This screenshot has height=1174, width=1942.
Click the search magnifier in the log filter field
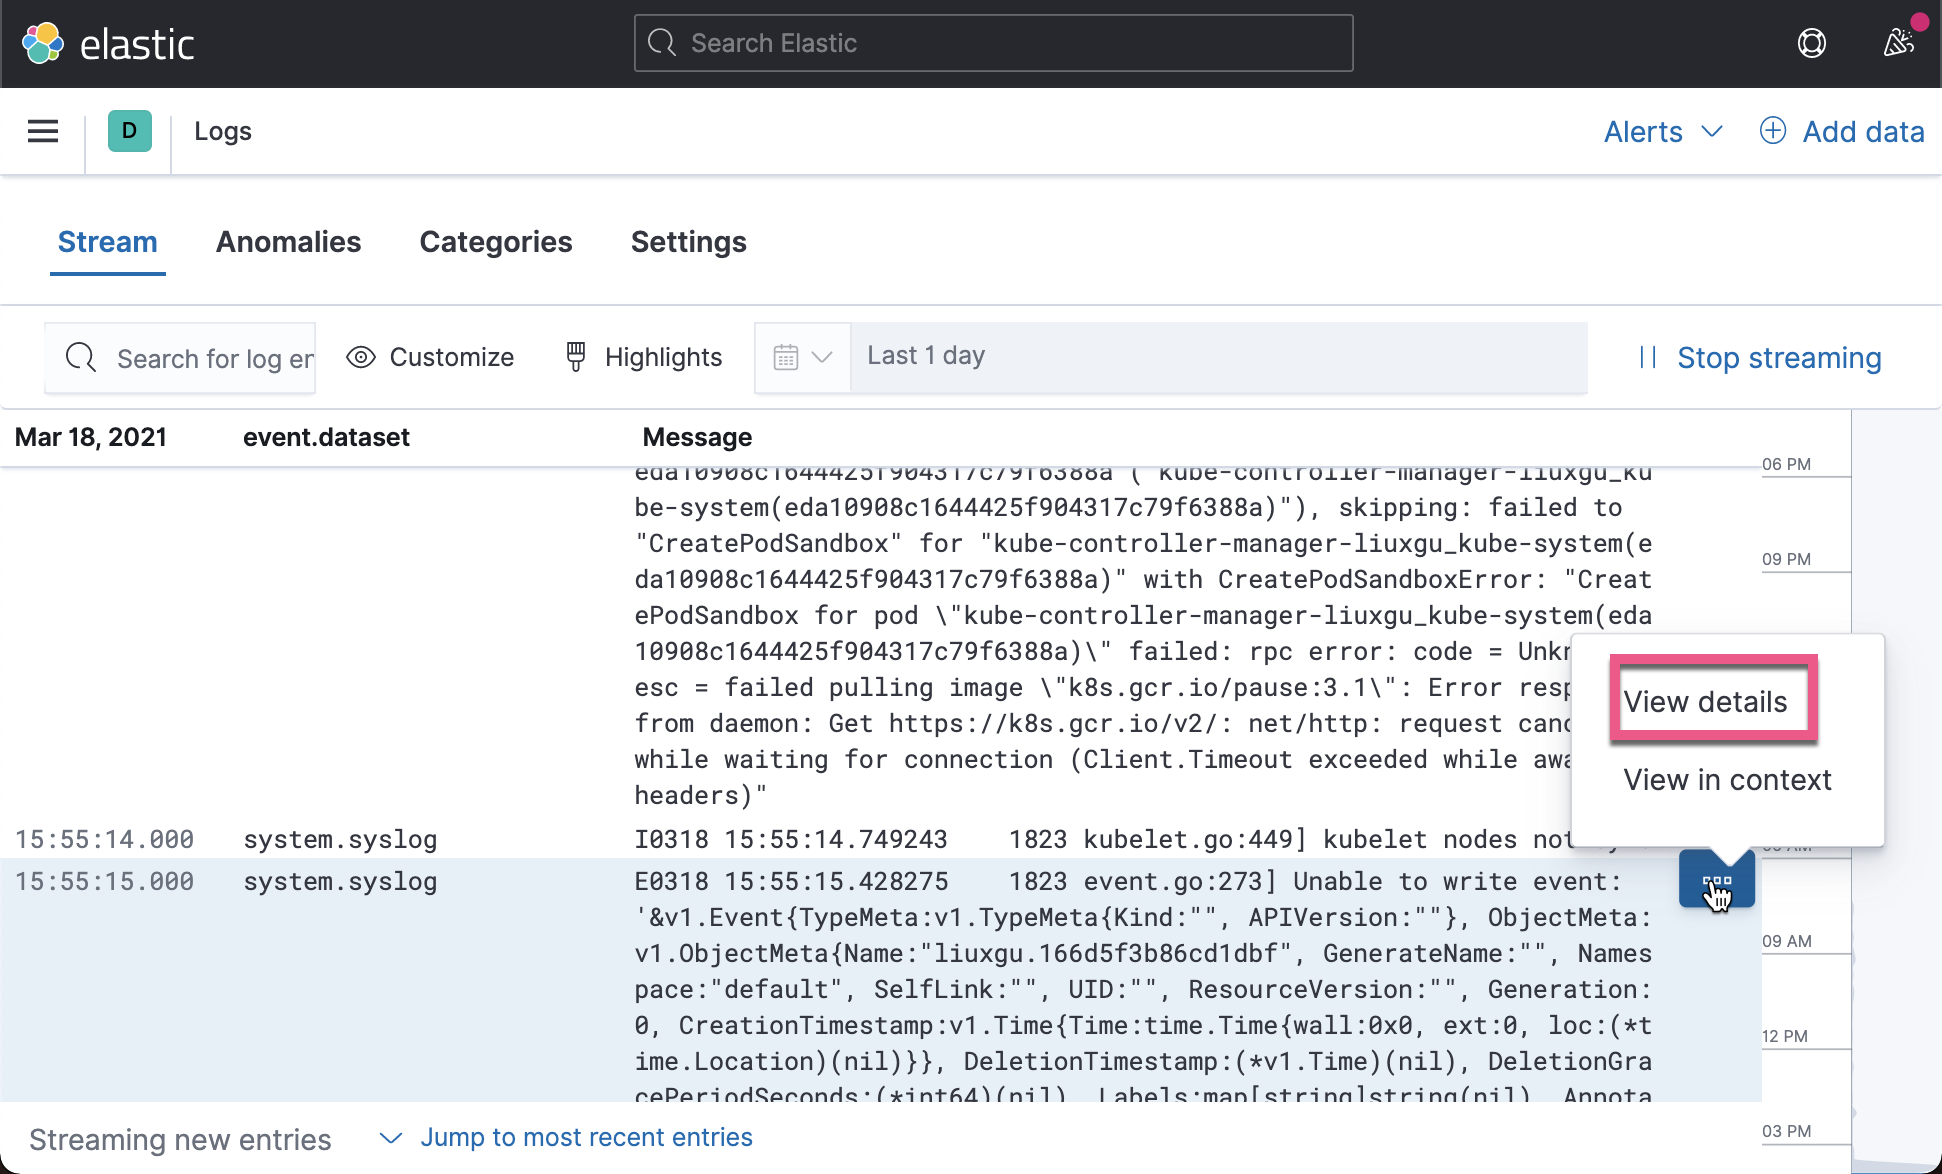(80, 357)
